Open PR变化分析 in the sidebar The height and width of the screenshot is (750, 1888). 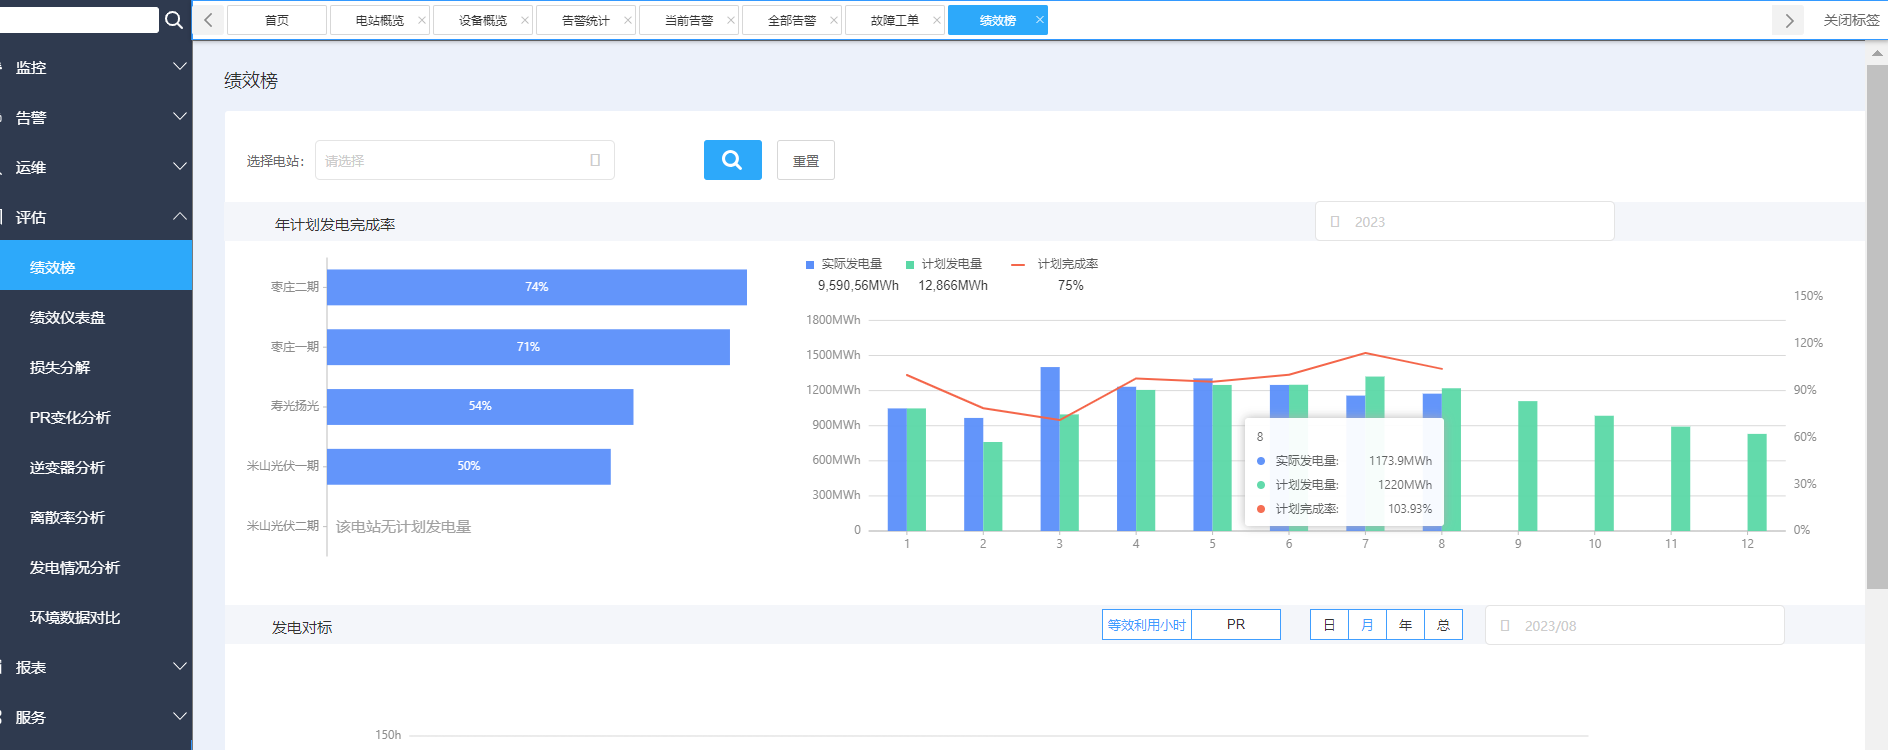[96, 417]
